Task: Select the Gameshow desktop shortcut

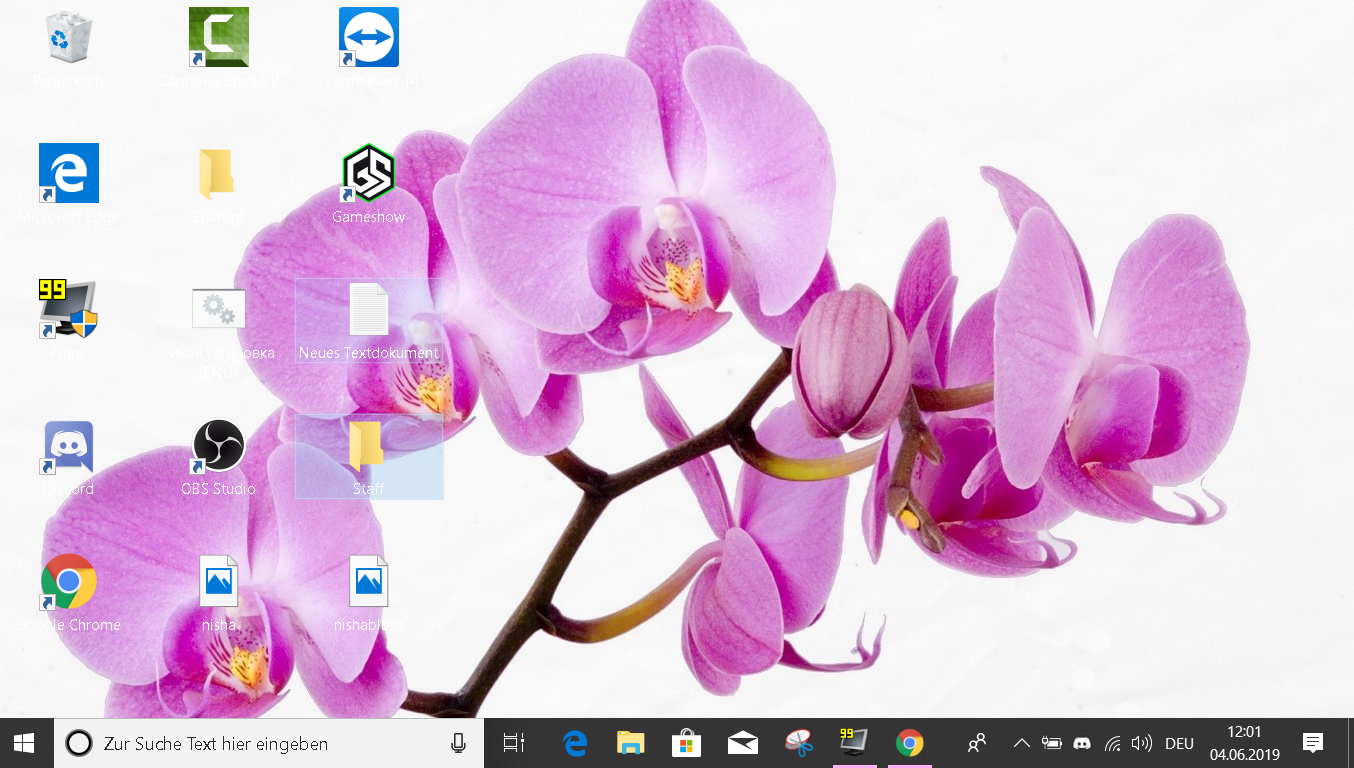Action: tap(368, 176)
